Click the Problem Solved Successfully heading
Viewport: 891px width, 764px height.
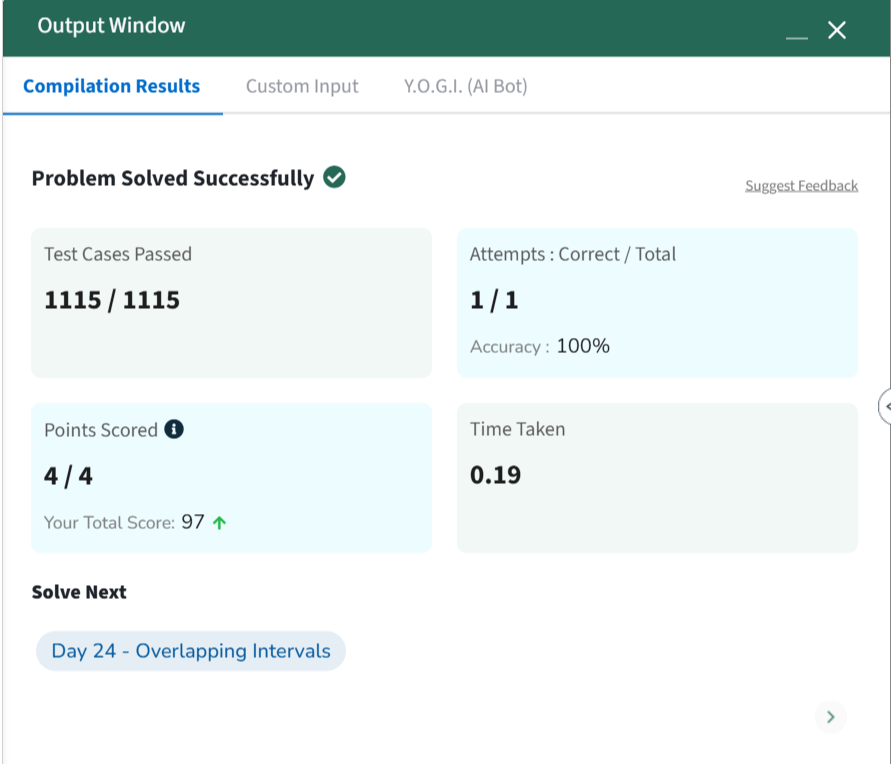pos(173,178)
